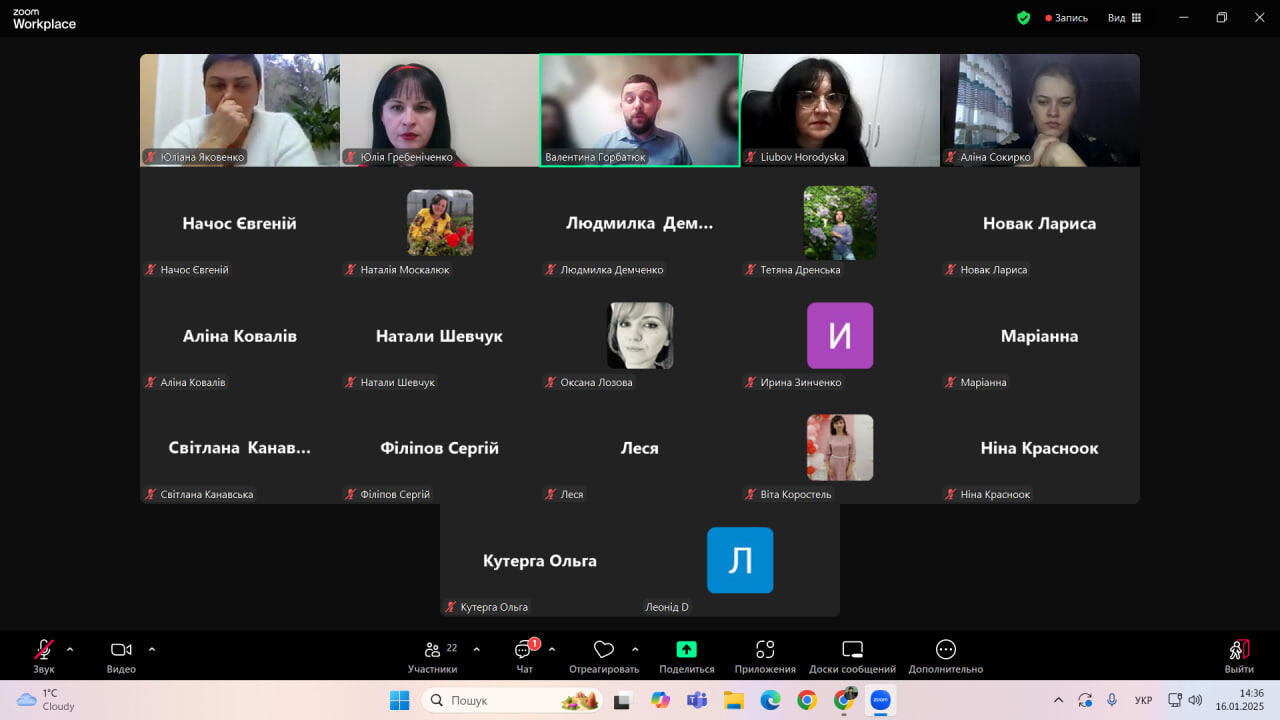Click the Zoom taskbar icon
1280x720 pixels.
pos(880,700)
